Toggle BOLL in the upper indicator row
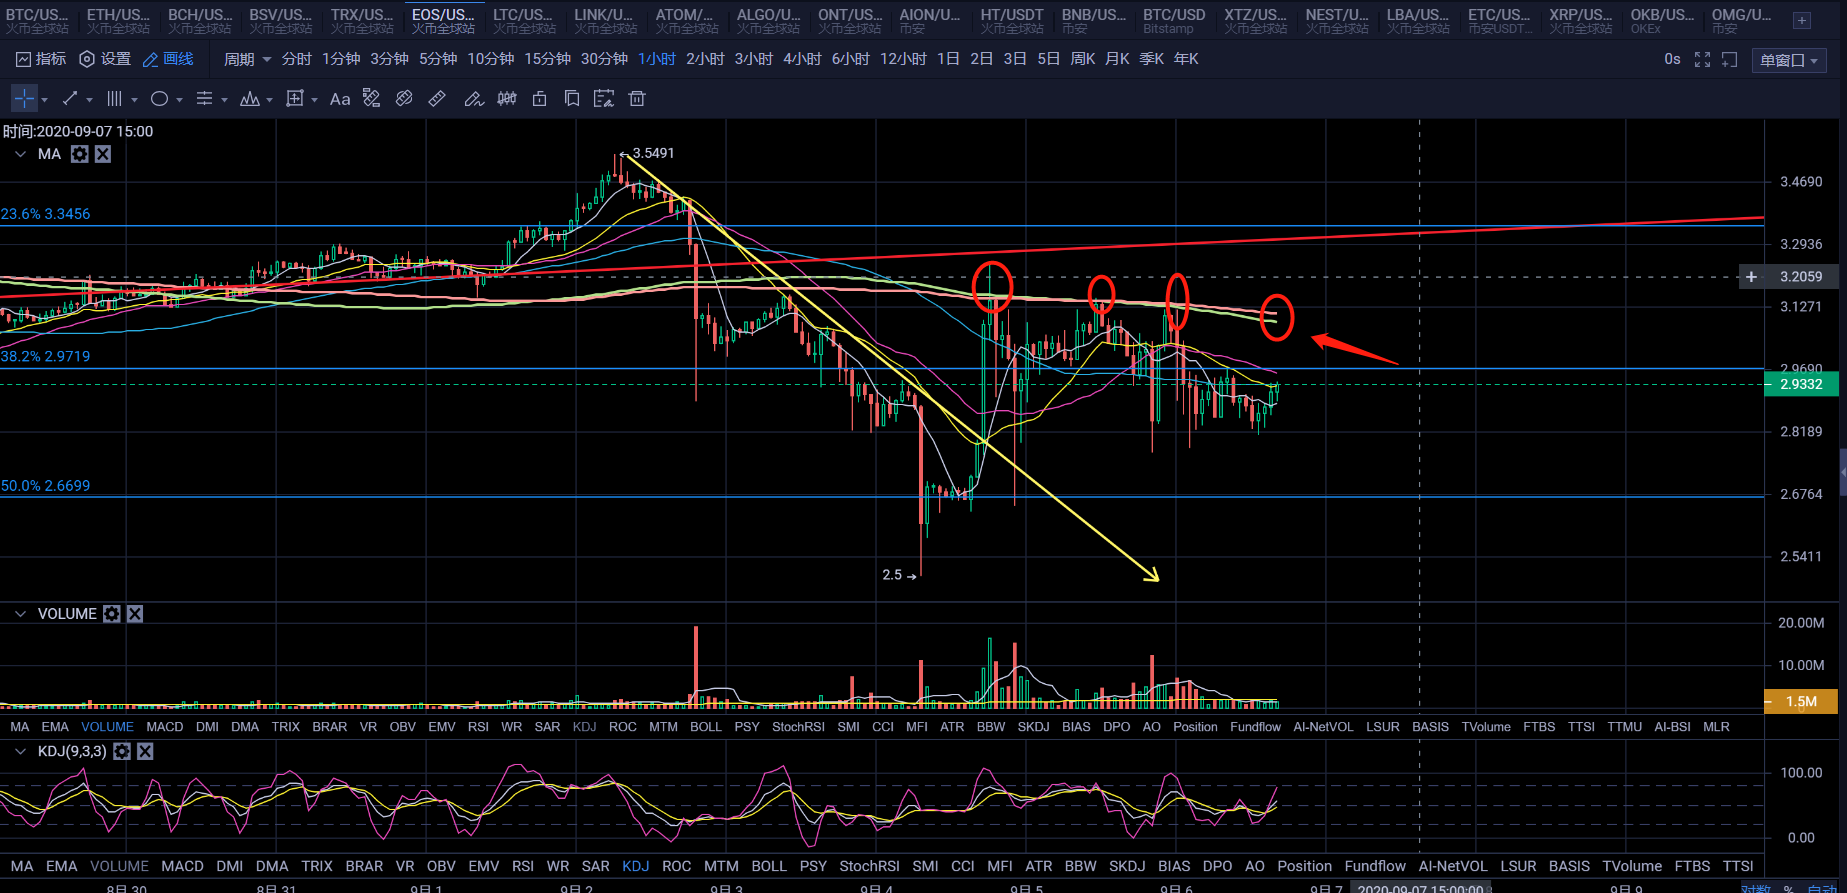The width and height of the screenshot is (1847, 893). (706, 727)
